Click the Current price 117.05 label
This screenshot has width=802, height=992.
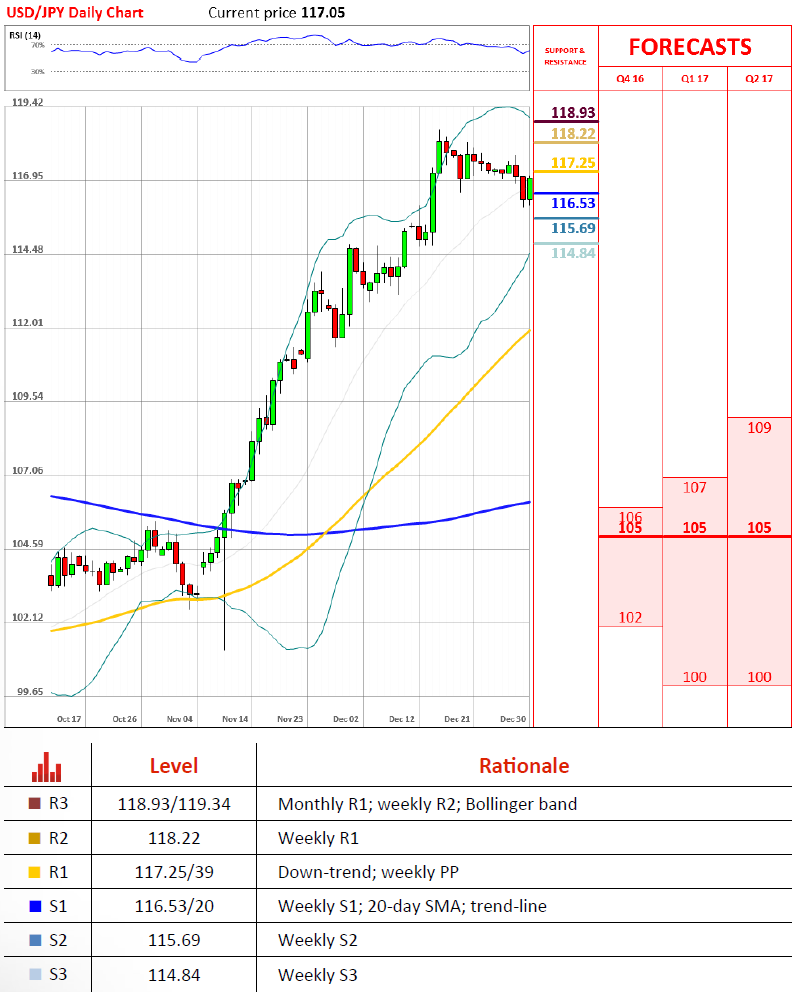[277, 13]
